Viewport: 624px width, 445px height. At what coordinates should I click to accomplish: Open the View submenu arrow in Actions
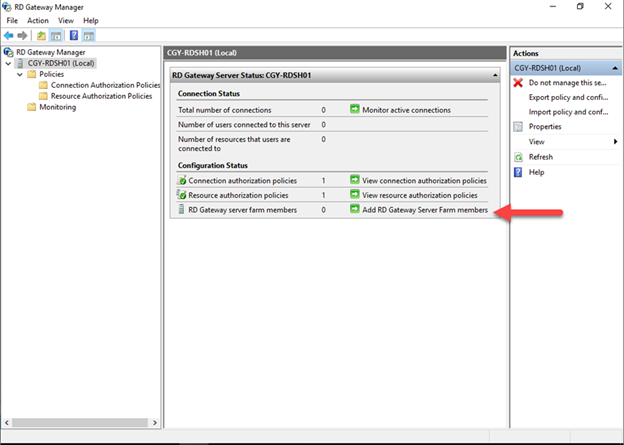click(616, 142)
